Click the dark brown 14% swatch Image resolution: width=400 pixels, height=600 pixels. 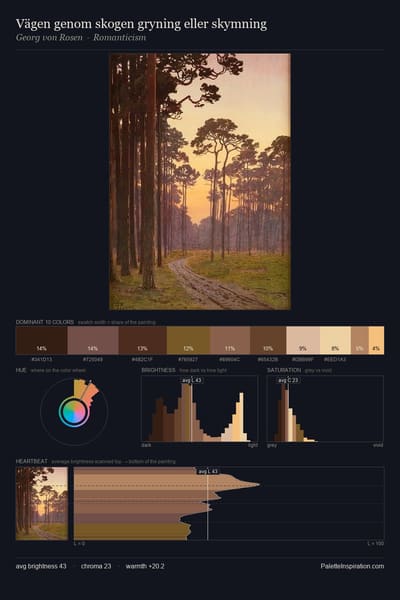[x=41, y=340]
